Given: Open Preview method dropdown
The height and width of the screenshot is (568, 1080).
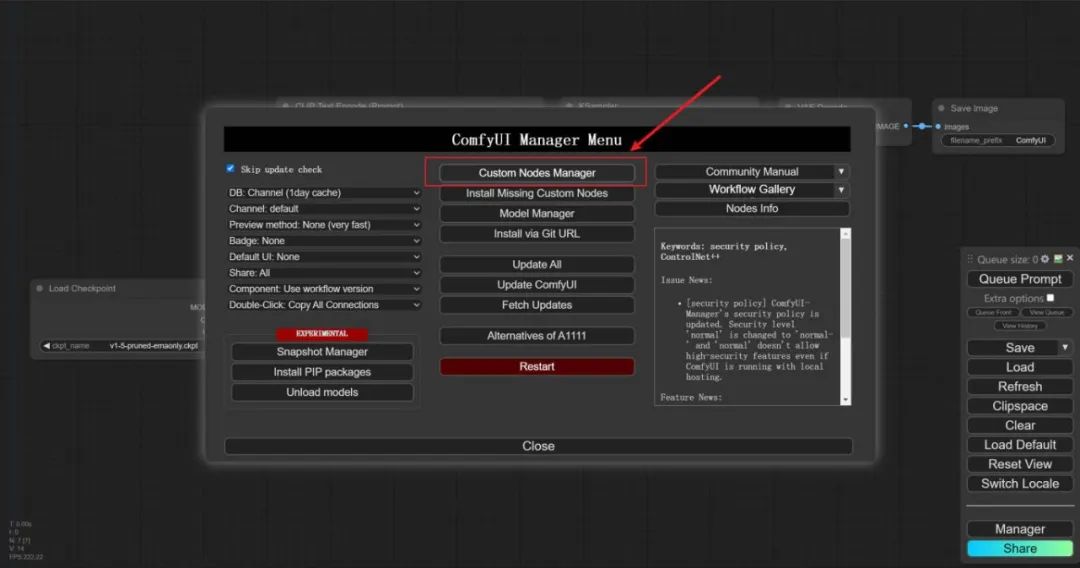Looking at the screenshot, I should click(324, 224).
